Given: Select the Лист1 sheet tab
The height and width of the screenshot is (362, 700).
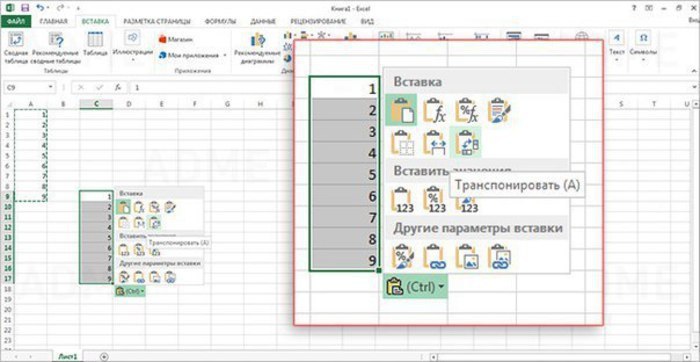Looking at the screenshot, I should click(68, 357).
